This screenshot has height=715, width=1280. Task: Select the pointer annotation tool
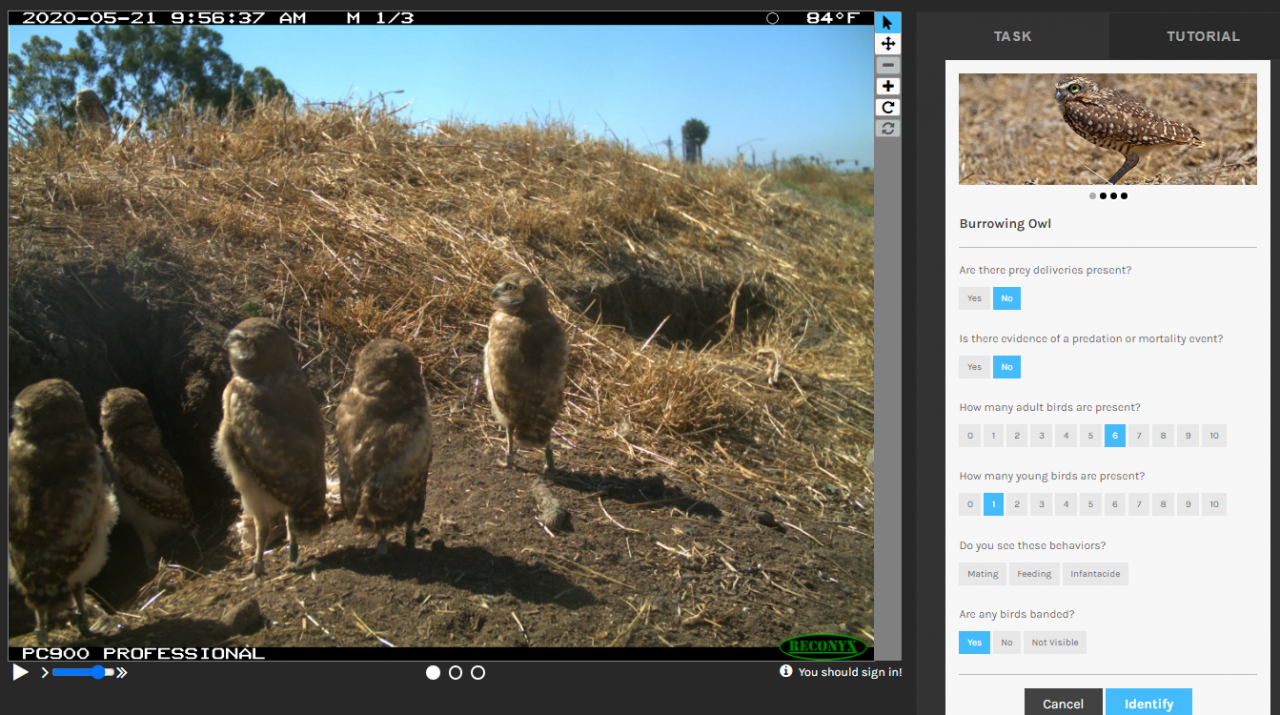888,23
